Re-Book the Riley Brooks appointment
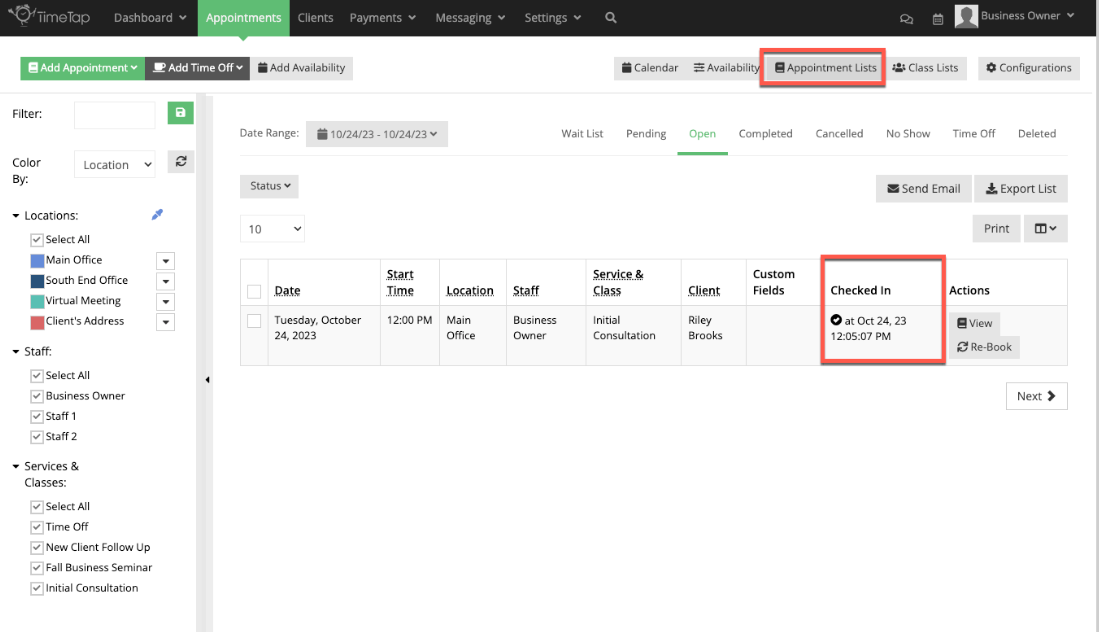 pos(984,347)
